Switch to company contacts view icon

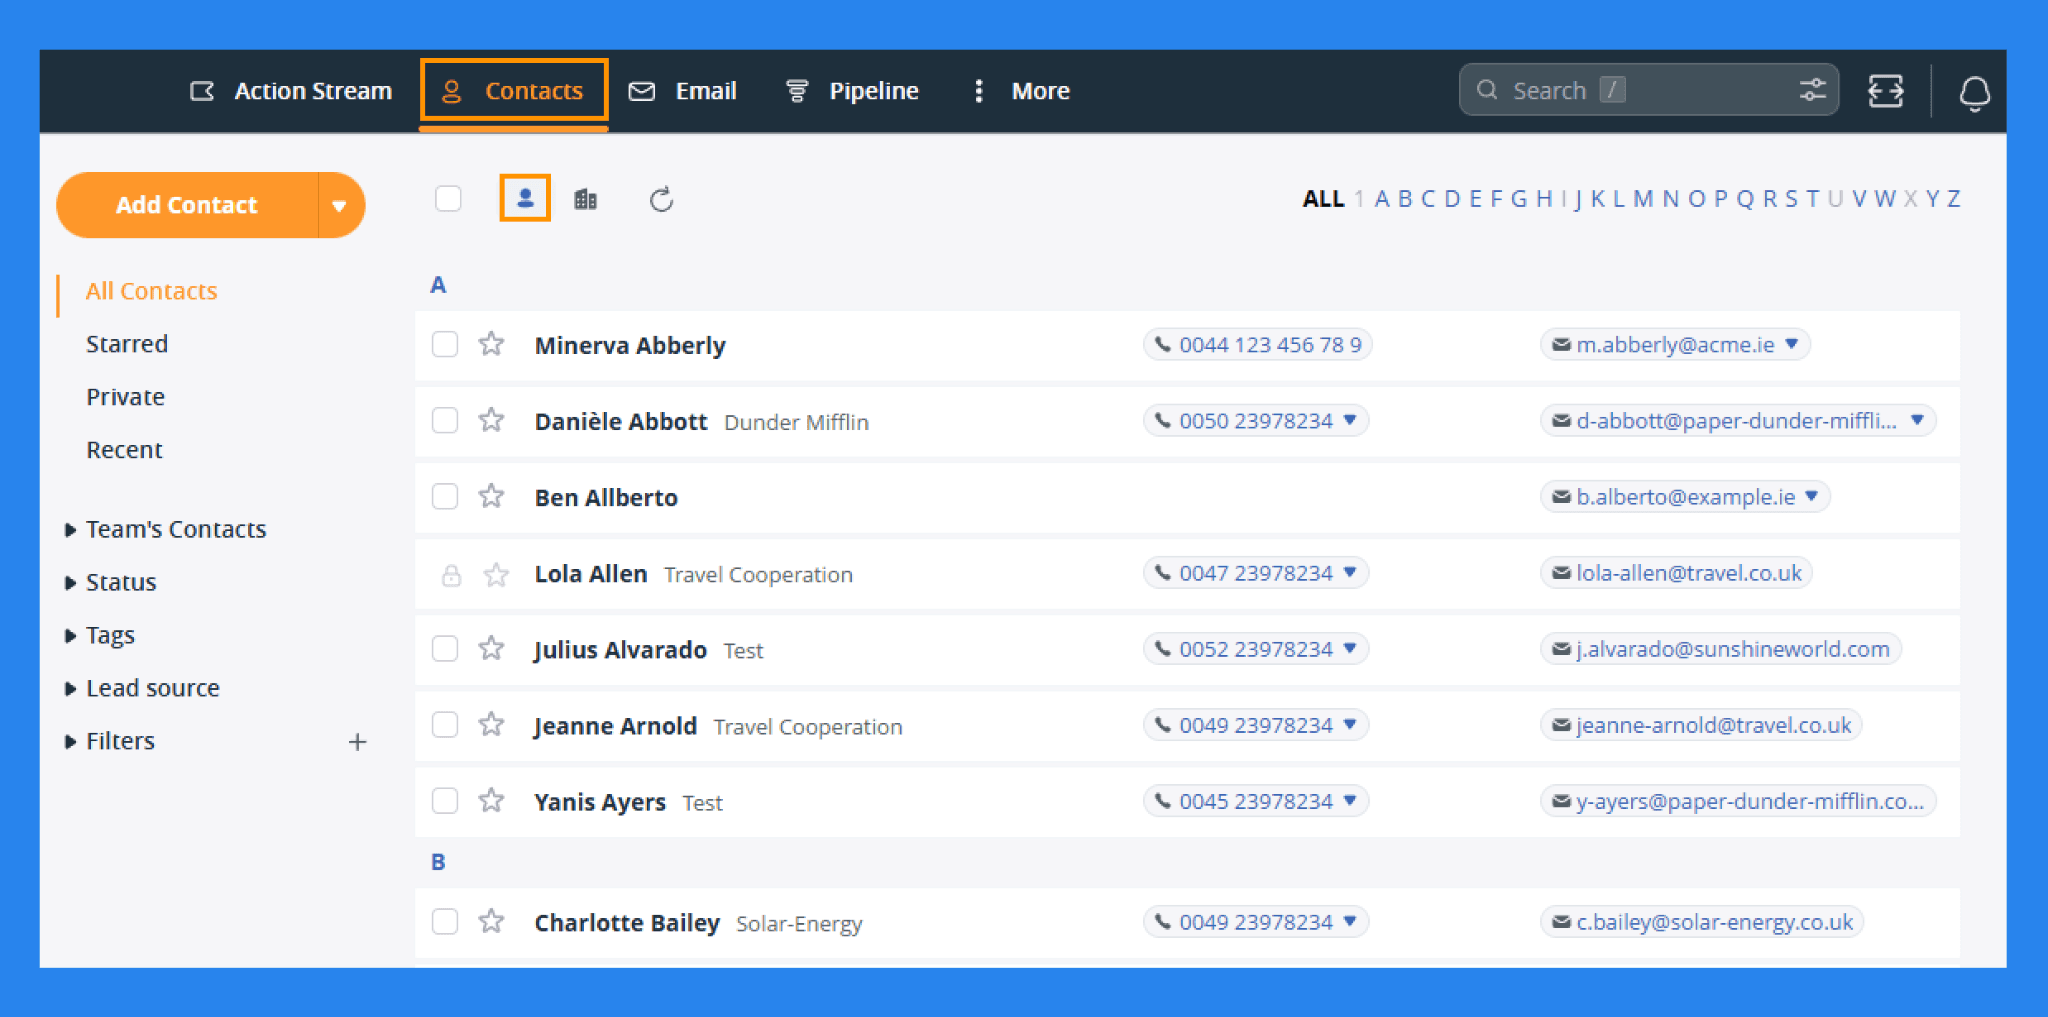pyautogui.click(x=586, y=199)
